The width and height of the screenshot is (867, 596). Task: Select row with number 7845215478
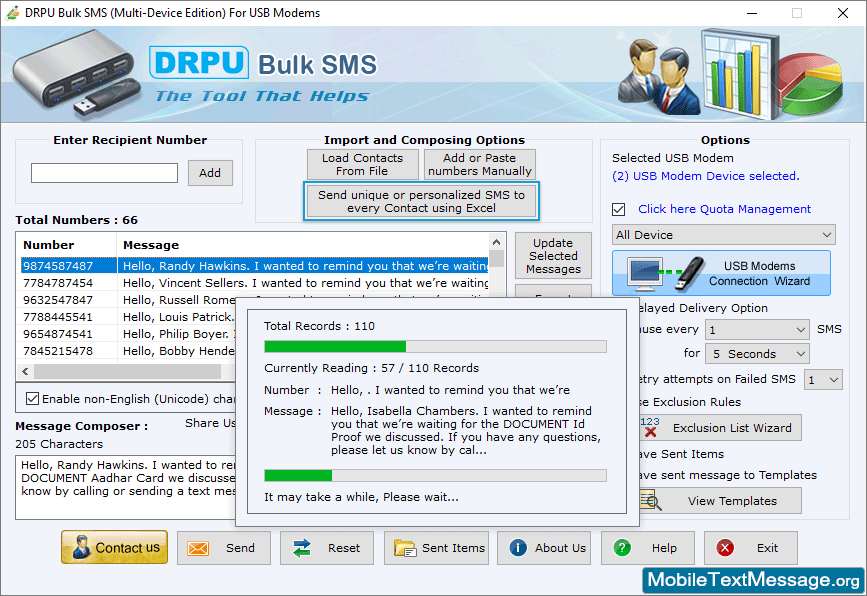point(128,351)
